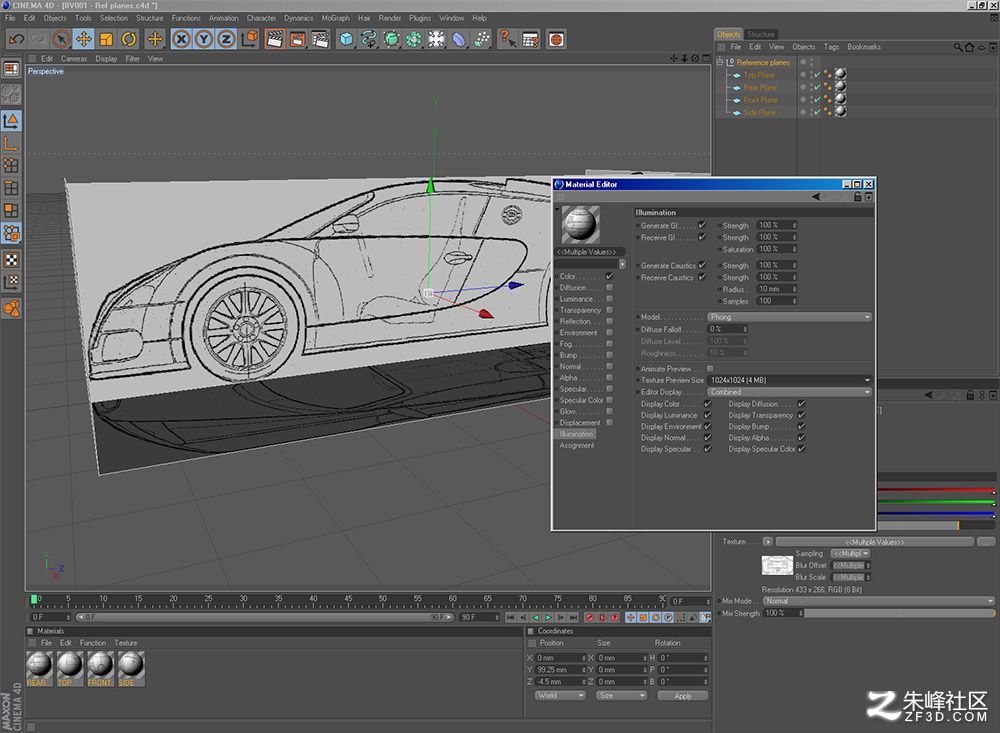Activate the Rotate tool
1000x733 pixels.
pos(129,40)
